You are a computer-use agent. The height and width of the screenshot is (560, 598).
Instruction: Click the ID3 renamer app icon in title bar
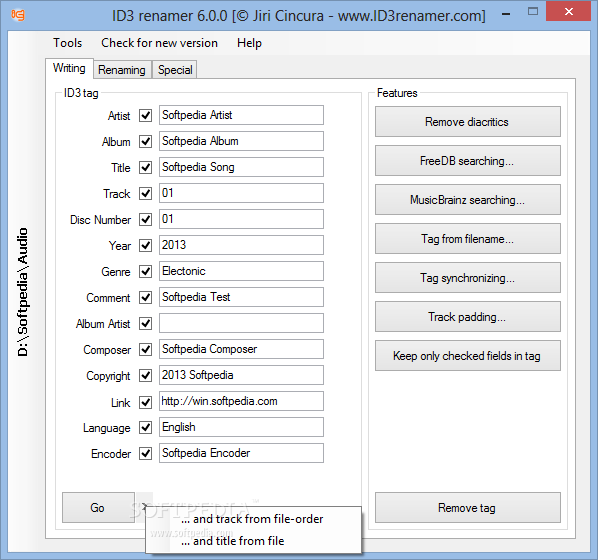(18, 15)
